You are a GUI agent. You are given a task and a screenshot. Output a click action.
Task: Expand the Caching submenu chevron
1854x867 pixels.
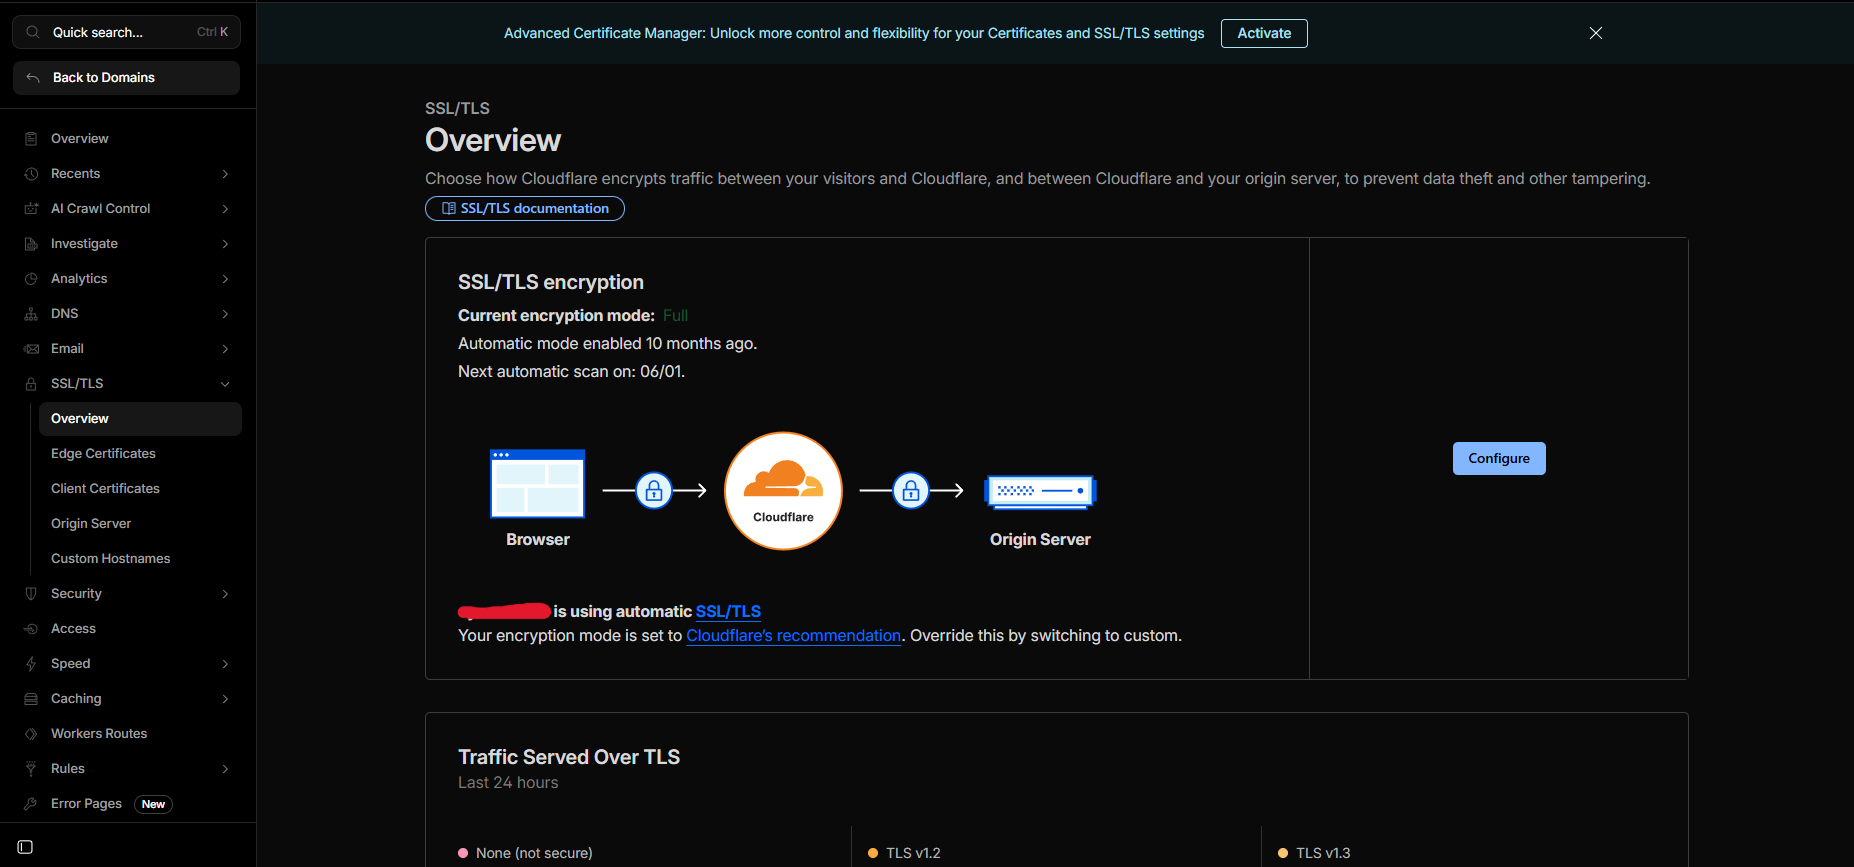click(225, 699)
